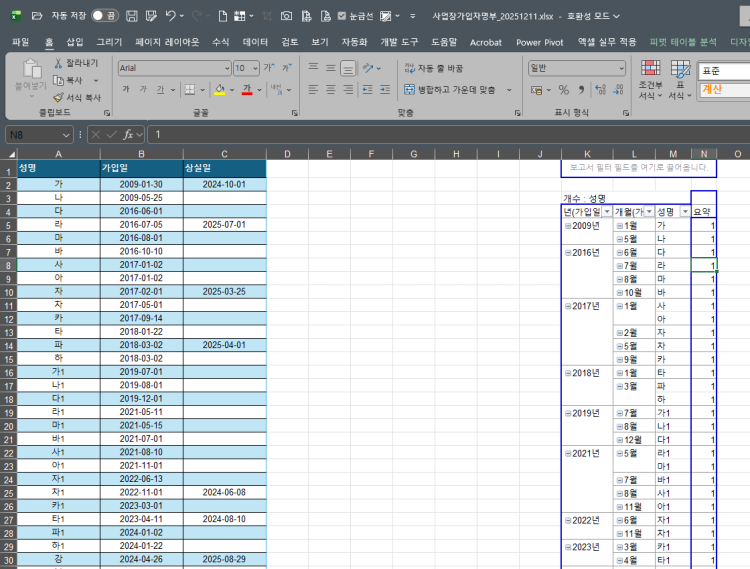Click in the formula bar input
This screenshot has width=750, height=569.
(450, 135)
